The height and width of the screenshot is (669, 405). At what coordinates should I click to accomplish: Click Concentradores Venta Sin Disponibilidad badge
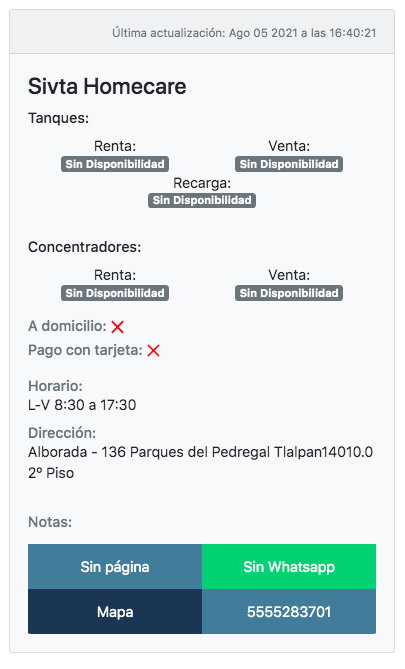click(x=289, y=293)
